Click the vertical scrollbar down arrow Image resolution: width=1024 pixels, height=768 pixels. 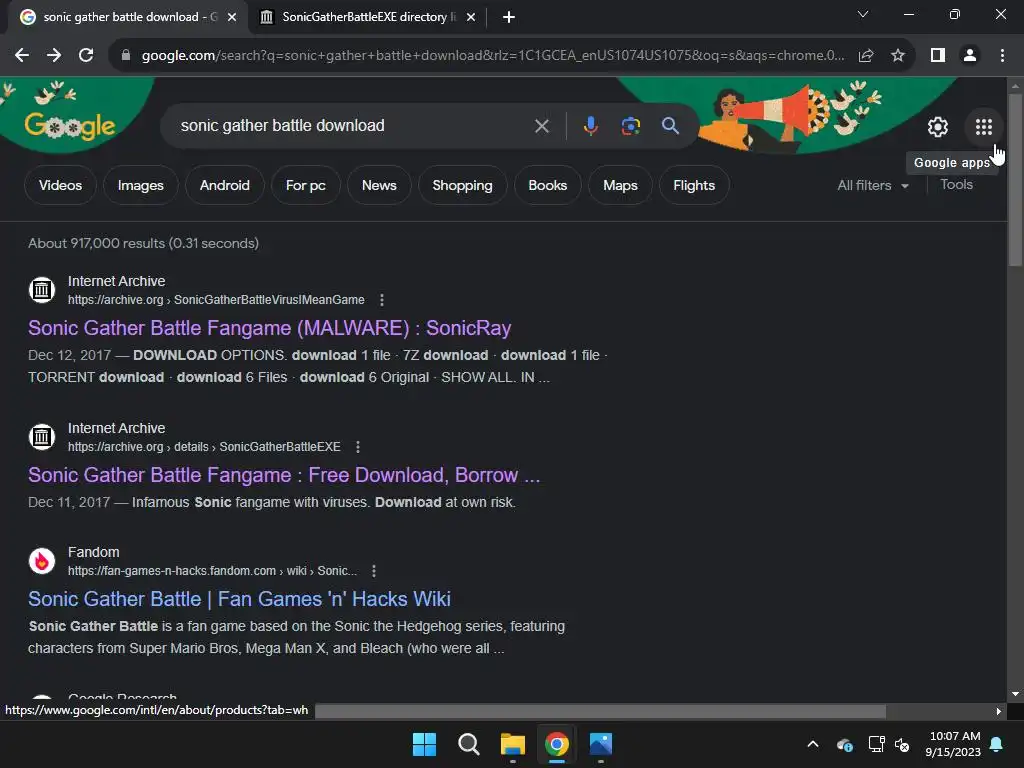[x=1014, y=694]
